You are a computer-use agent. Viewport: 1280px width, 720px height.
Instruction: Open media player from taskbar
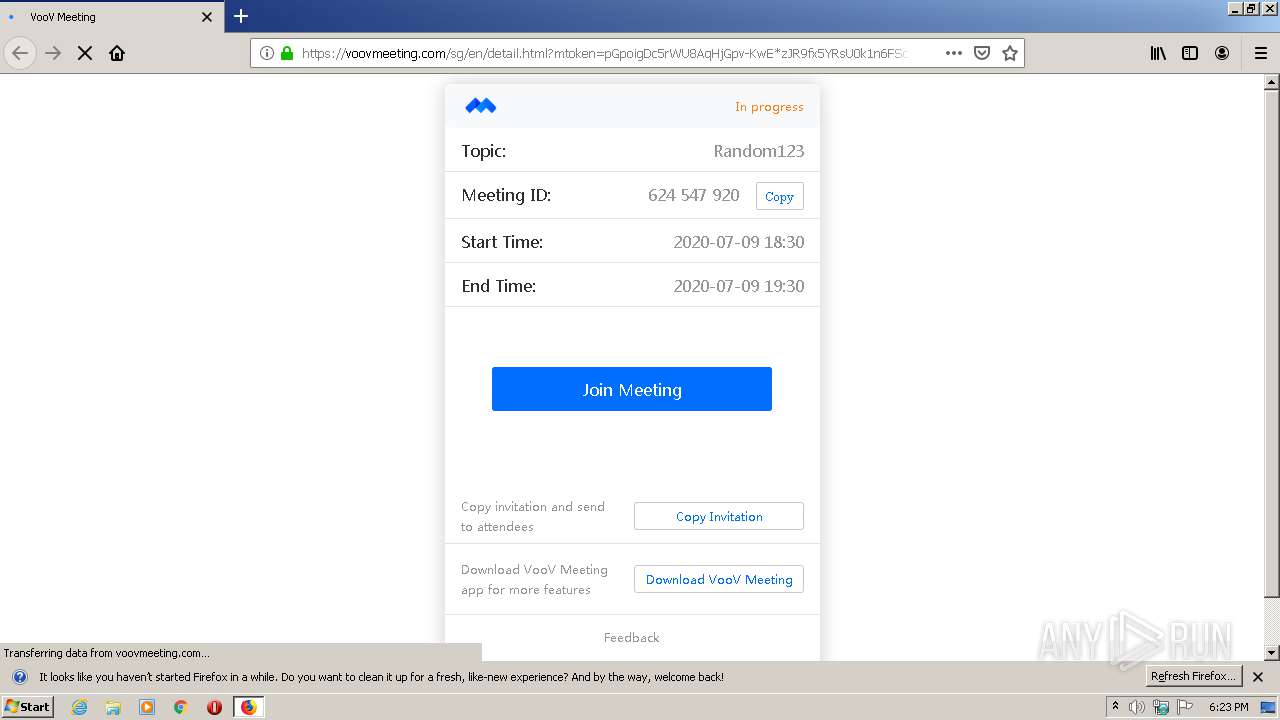[147, 707]
